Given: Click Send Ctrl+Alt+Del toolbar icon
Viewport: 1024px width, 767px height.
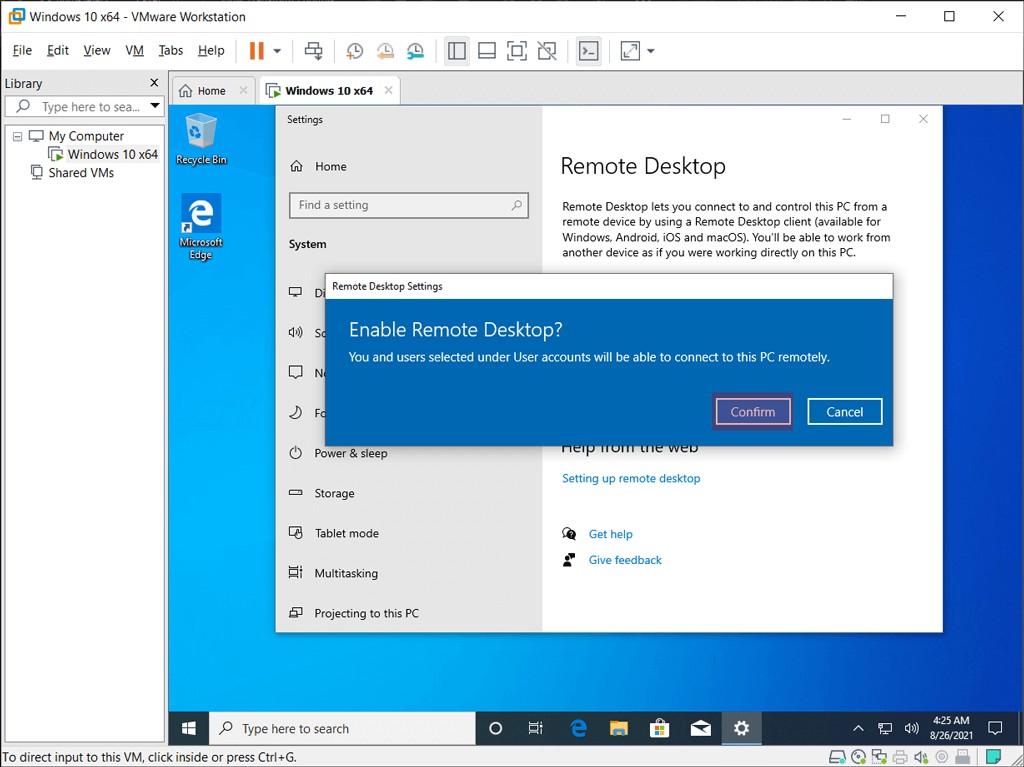Looking at the screenshot, I should point(314,51).
